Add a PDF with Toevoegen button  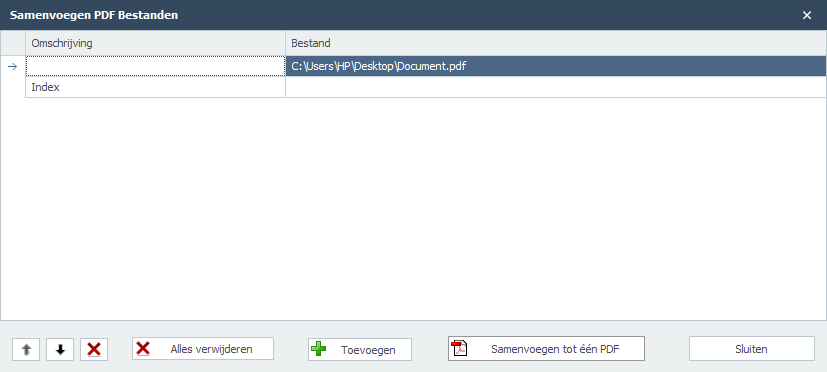360,349
